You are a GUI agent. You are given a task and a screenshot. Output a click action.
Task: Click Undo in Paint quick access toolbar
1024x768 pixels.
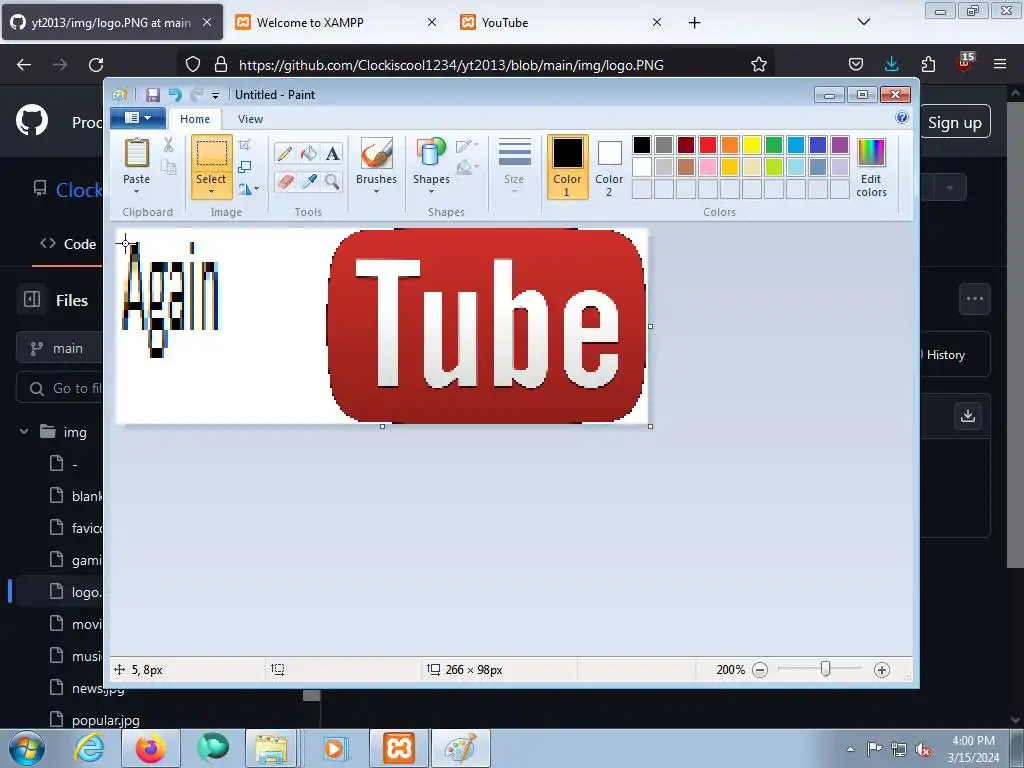pyautogui.click(x=174, y=95)
